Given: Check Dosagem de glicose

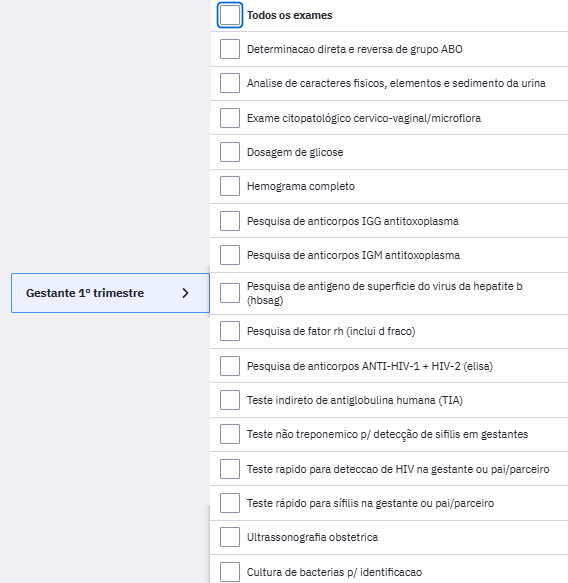Looking at the screenshot, I should click(230, 152).
